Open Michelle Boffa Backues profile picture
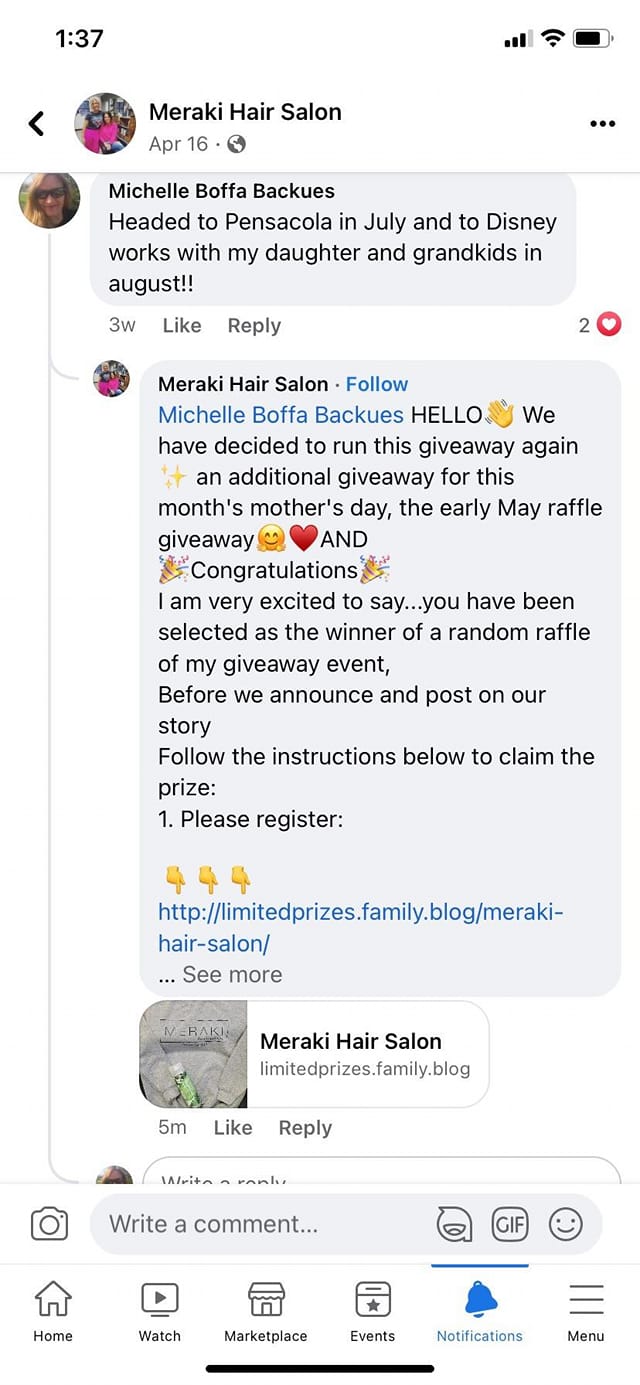Screen dimensions: 640x1385 click(x=49, y=198)
